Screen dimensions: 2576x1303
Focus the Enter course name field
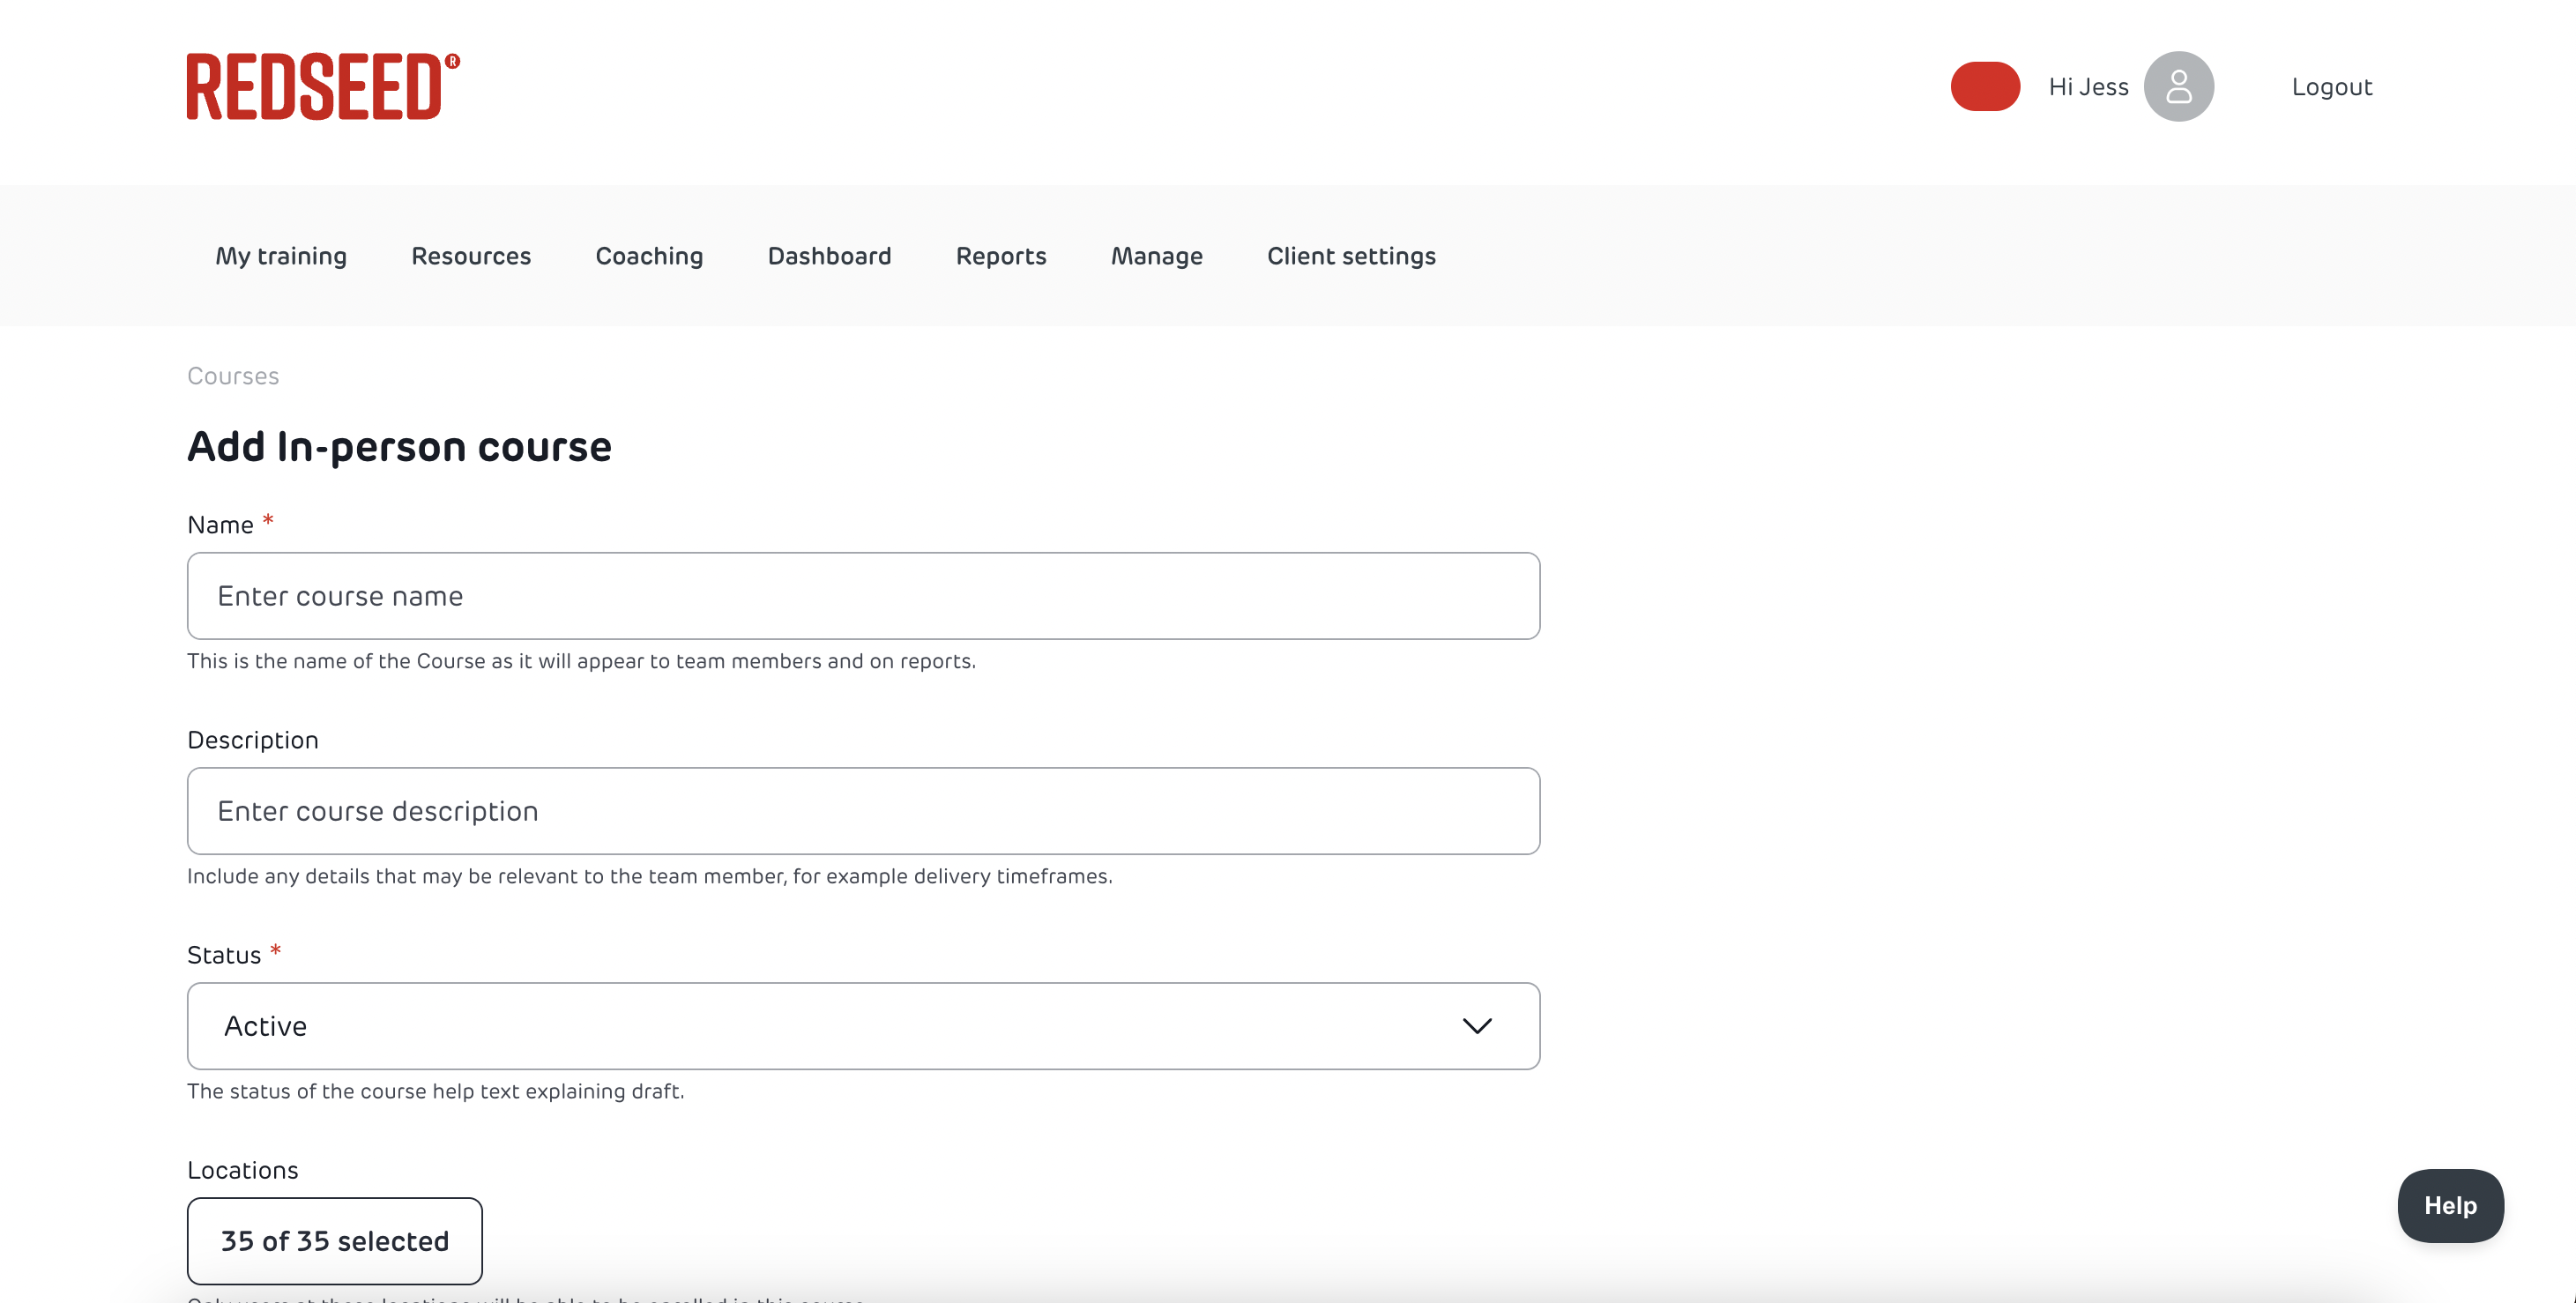862,596
